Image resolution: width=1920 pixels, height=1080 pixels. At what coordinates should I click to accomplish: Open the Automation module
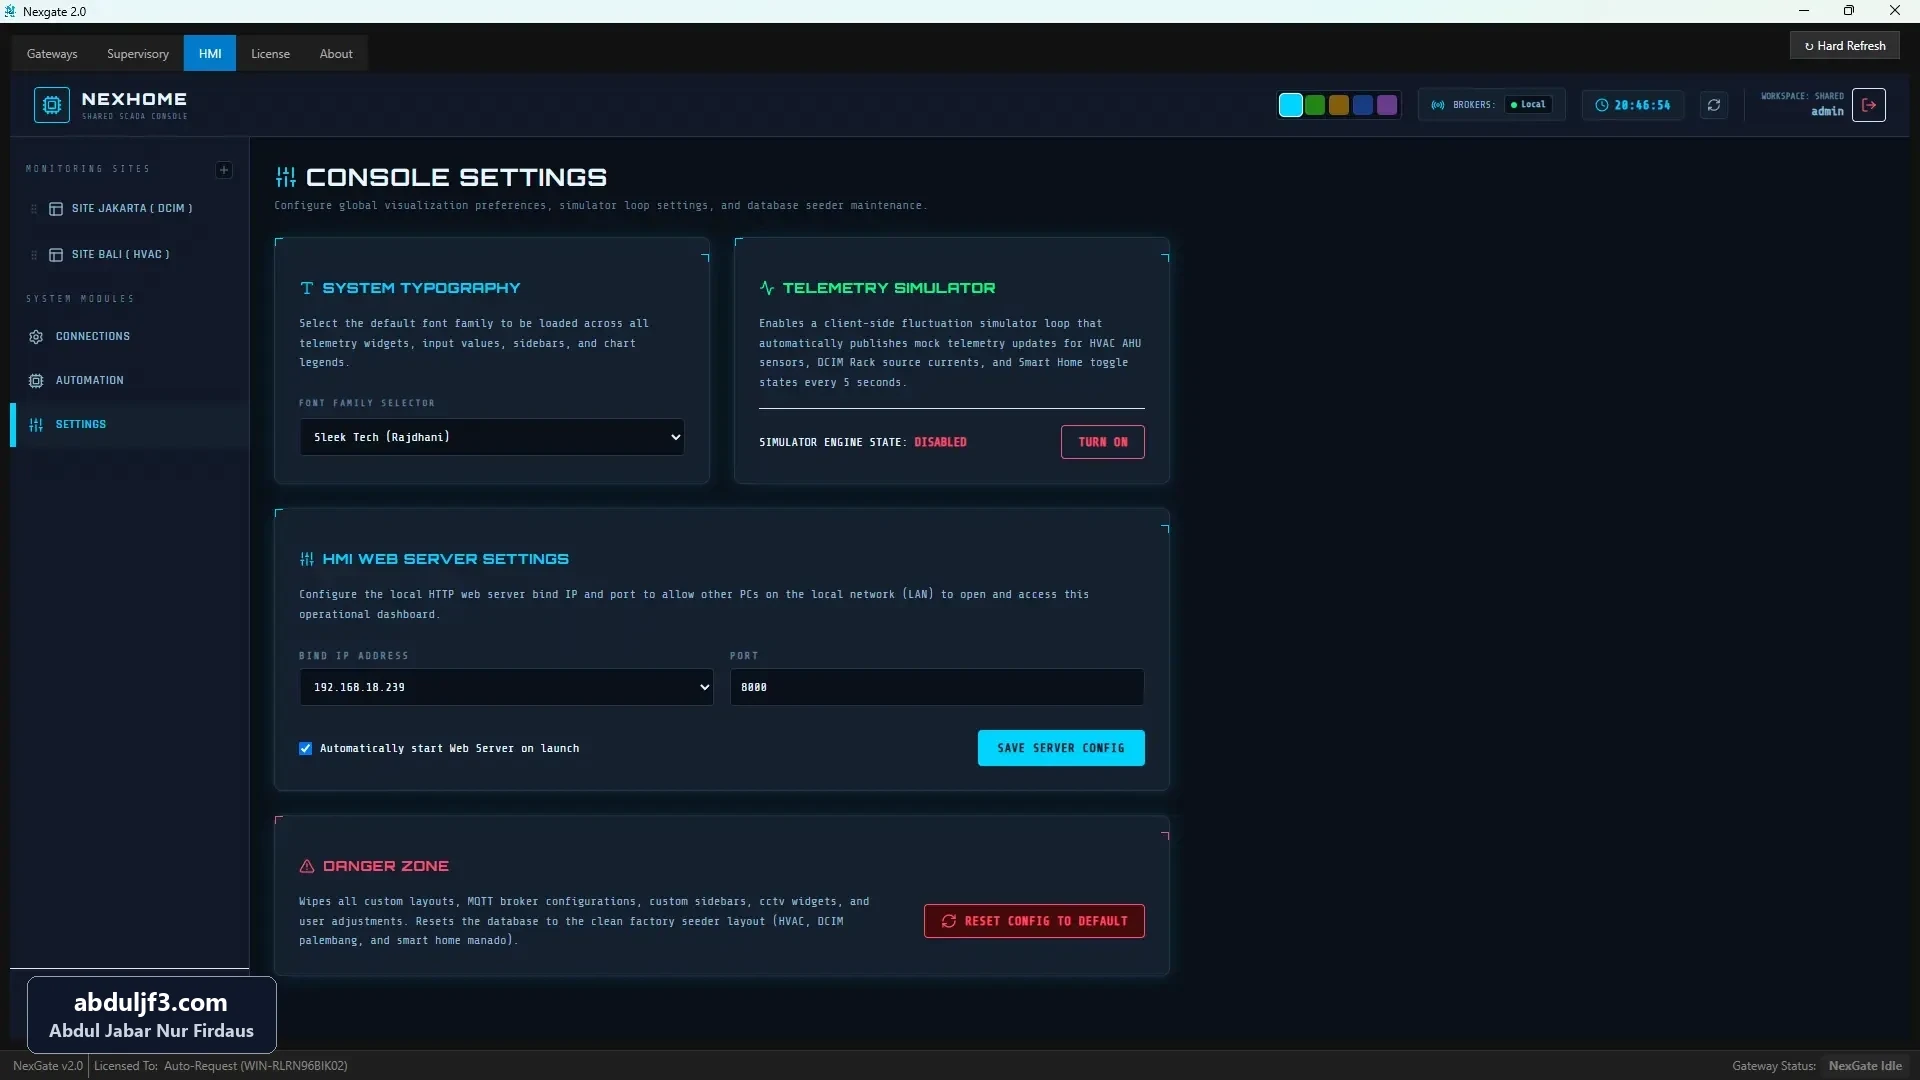tap(130, 381)
